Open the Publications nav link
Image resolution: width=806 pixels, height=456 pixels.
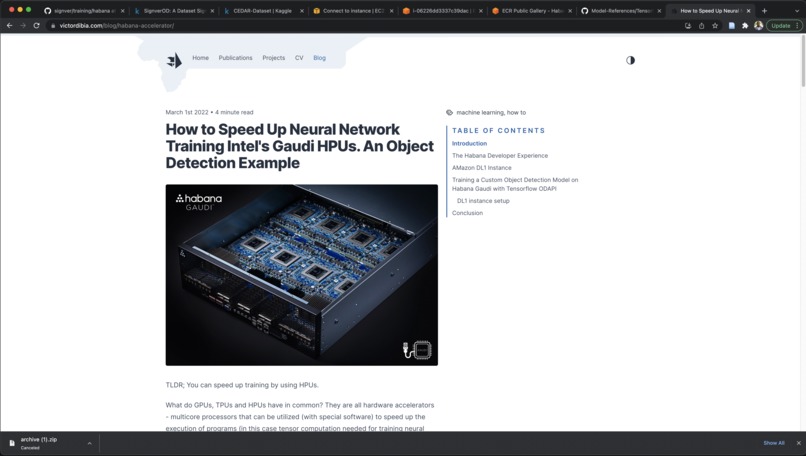pyautogui.click(x=235, y=58)
